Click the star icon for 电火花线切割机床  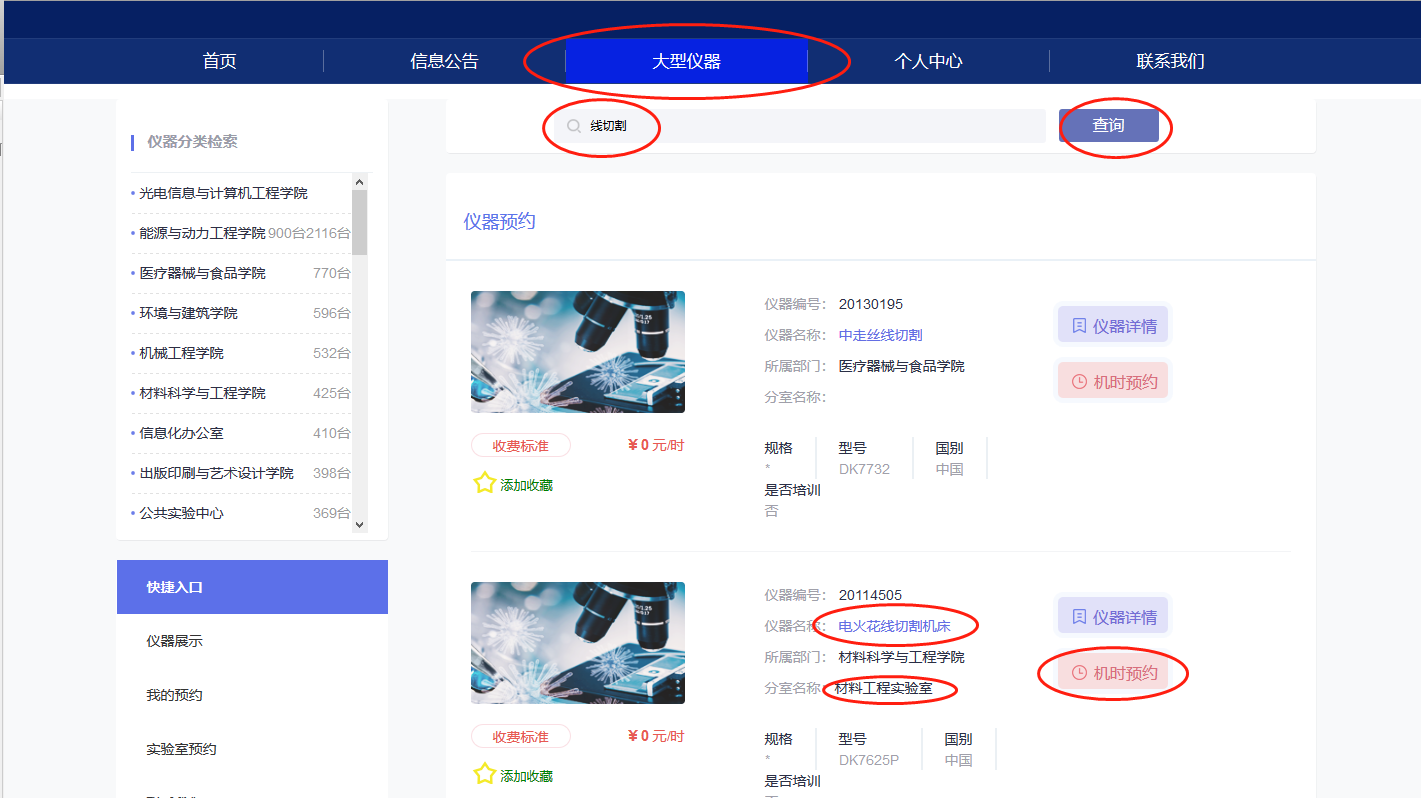(x=484, y=774)
